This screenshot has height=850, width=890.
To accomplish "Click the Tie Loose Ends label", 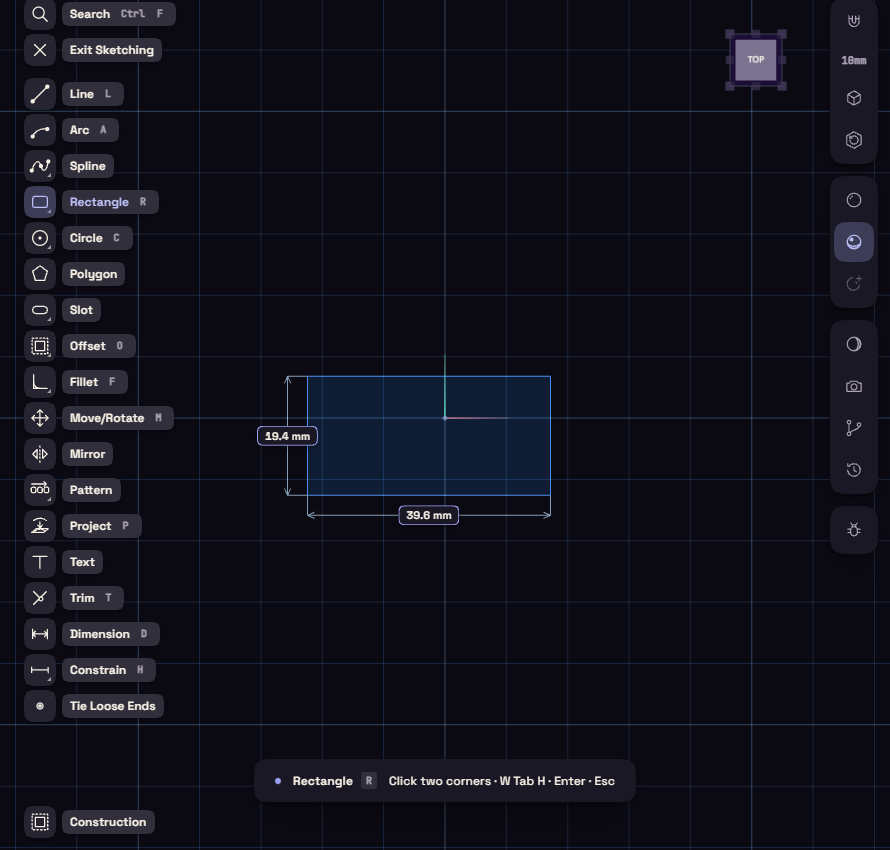I will (x=112, y=706).
